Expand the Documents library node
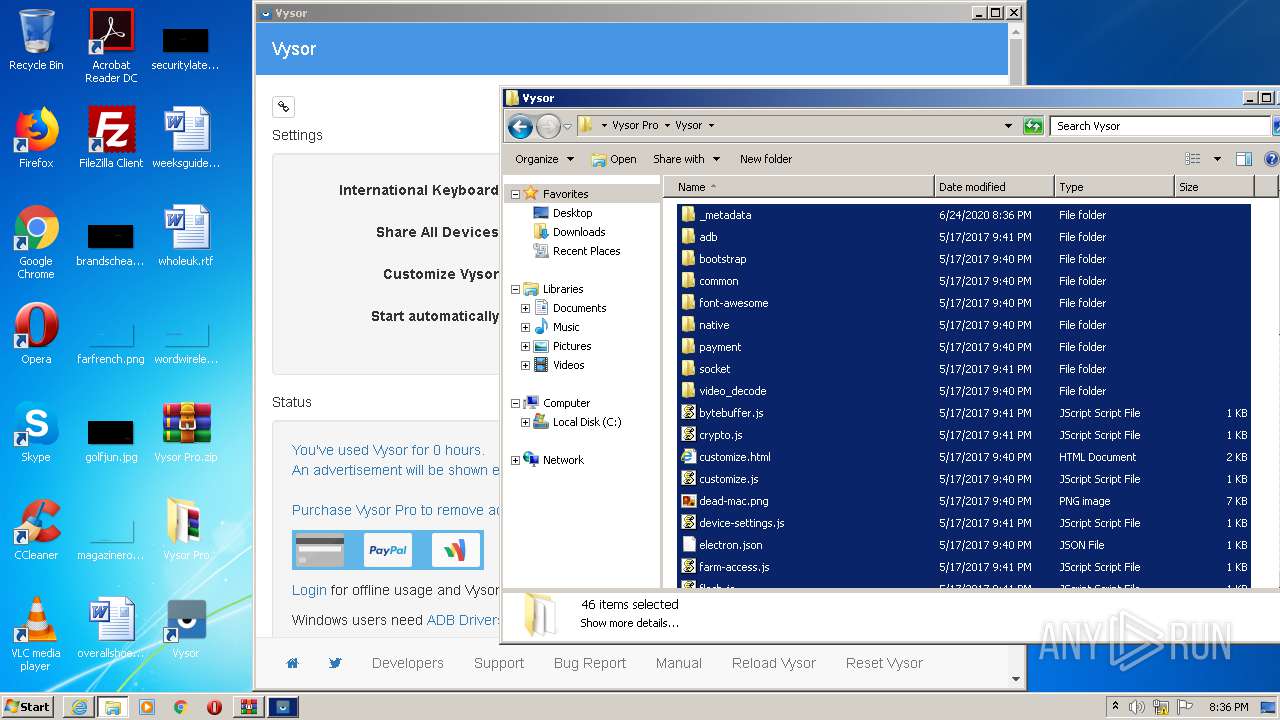The height and width of the screenshot is (720, 1280). pos(525,308)
